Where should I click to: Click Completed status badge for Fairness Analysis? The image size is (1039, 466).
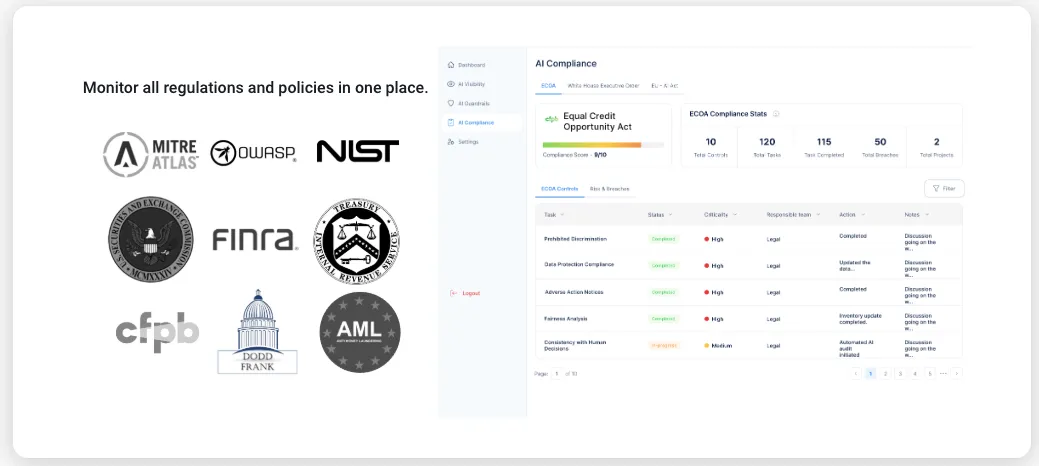pyautogui.click(x=663, y=319)
